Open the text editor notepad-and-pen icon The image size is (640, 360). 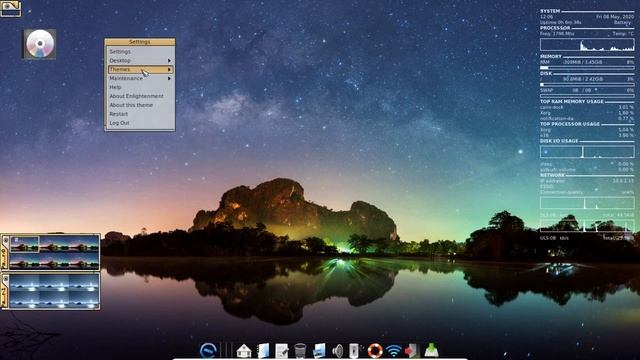click(282, 351)
